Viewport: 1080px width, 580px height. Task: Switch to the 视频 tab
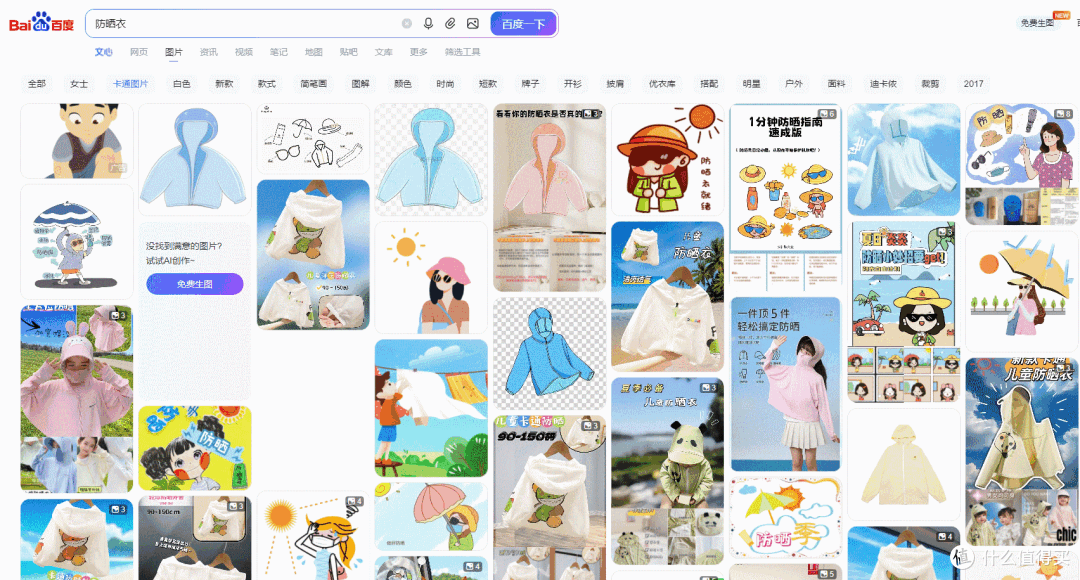[x=244, y=52]
